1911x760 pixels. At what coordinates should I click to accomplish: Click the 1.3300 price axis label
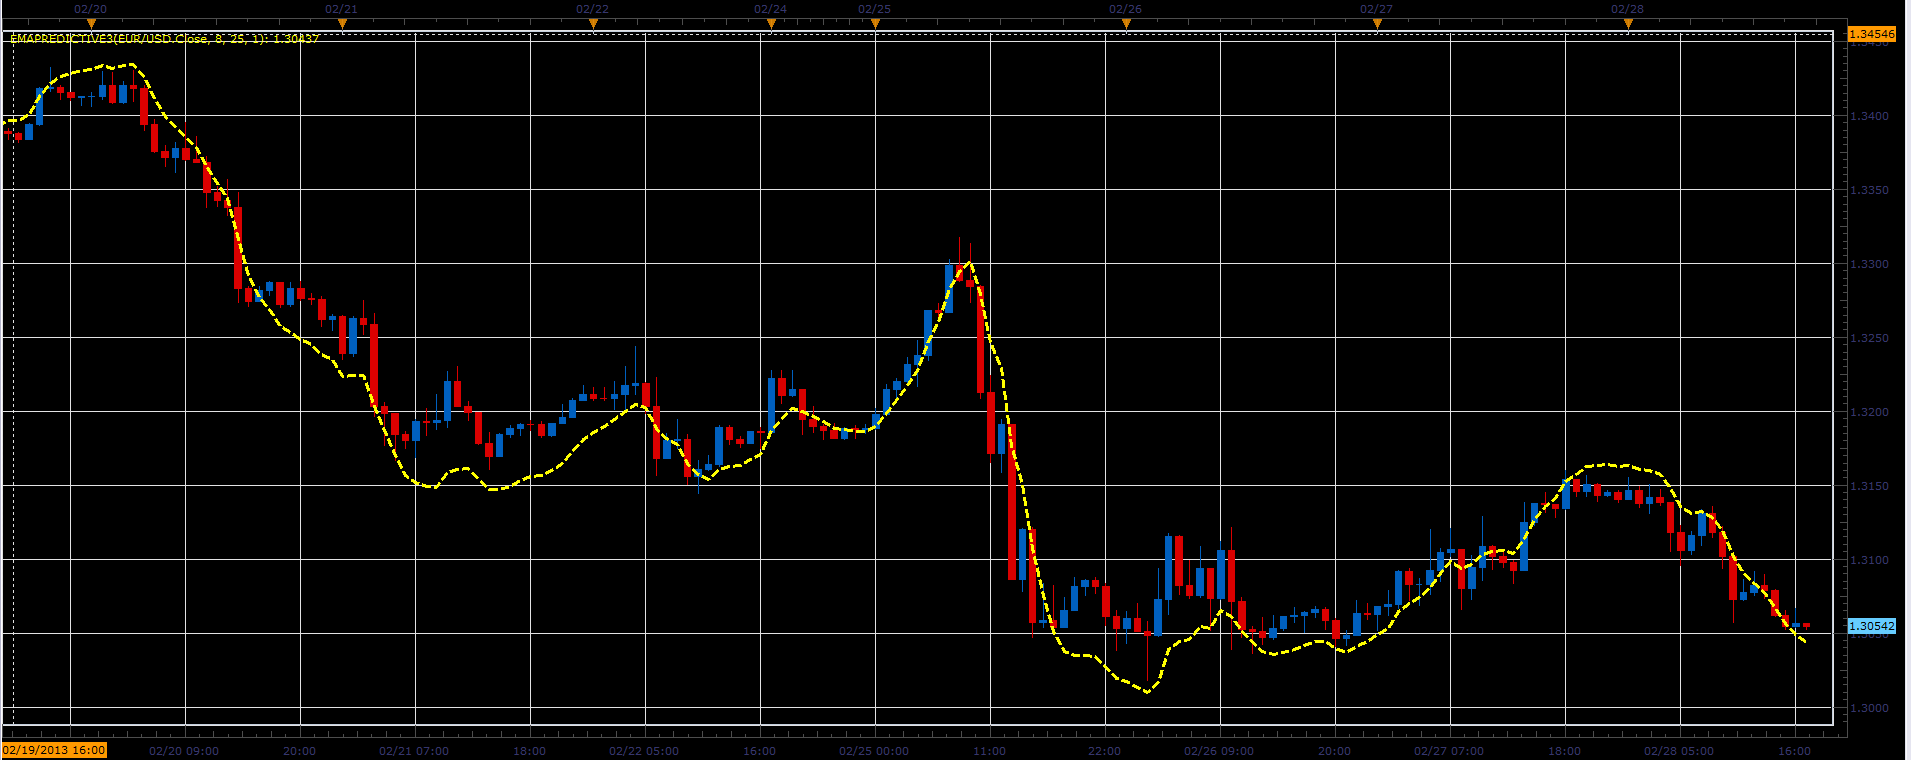click(1869, 264)
